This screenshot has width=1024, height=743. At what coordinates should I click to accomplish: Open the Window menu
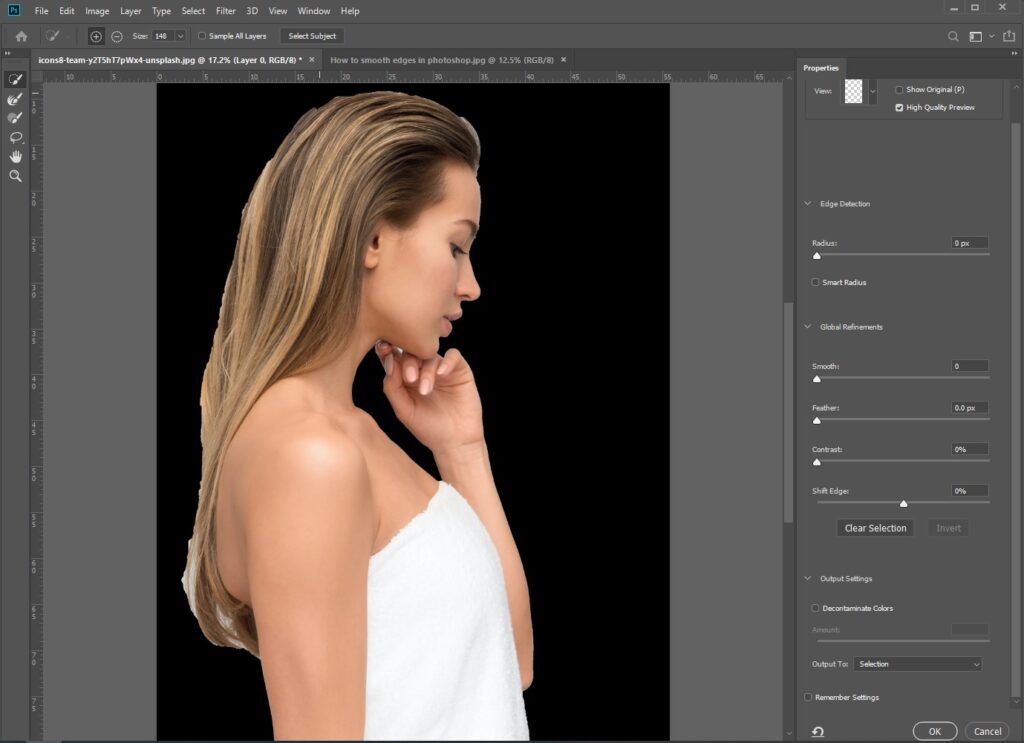pyautogui.click(x=313, y=11)
